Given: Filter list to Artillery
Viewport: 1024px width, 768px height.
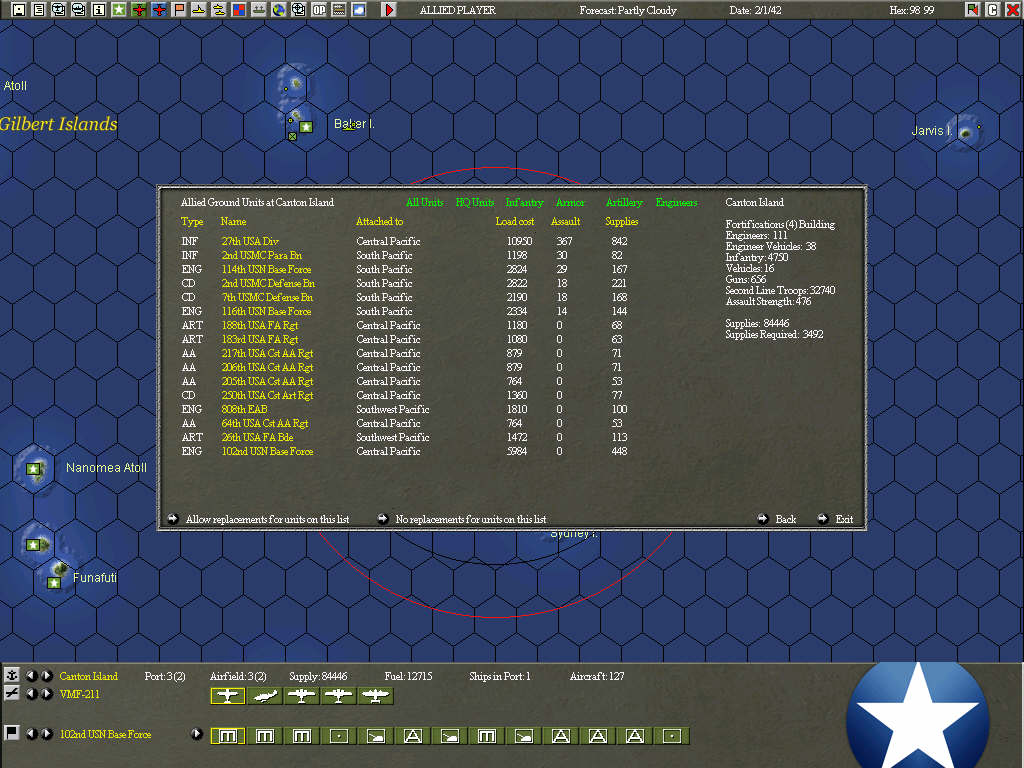Looking at the screenshot, I should point(624,202).
